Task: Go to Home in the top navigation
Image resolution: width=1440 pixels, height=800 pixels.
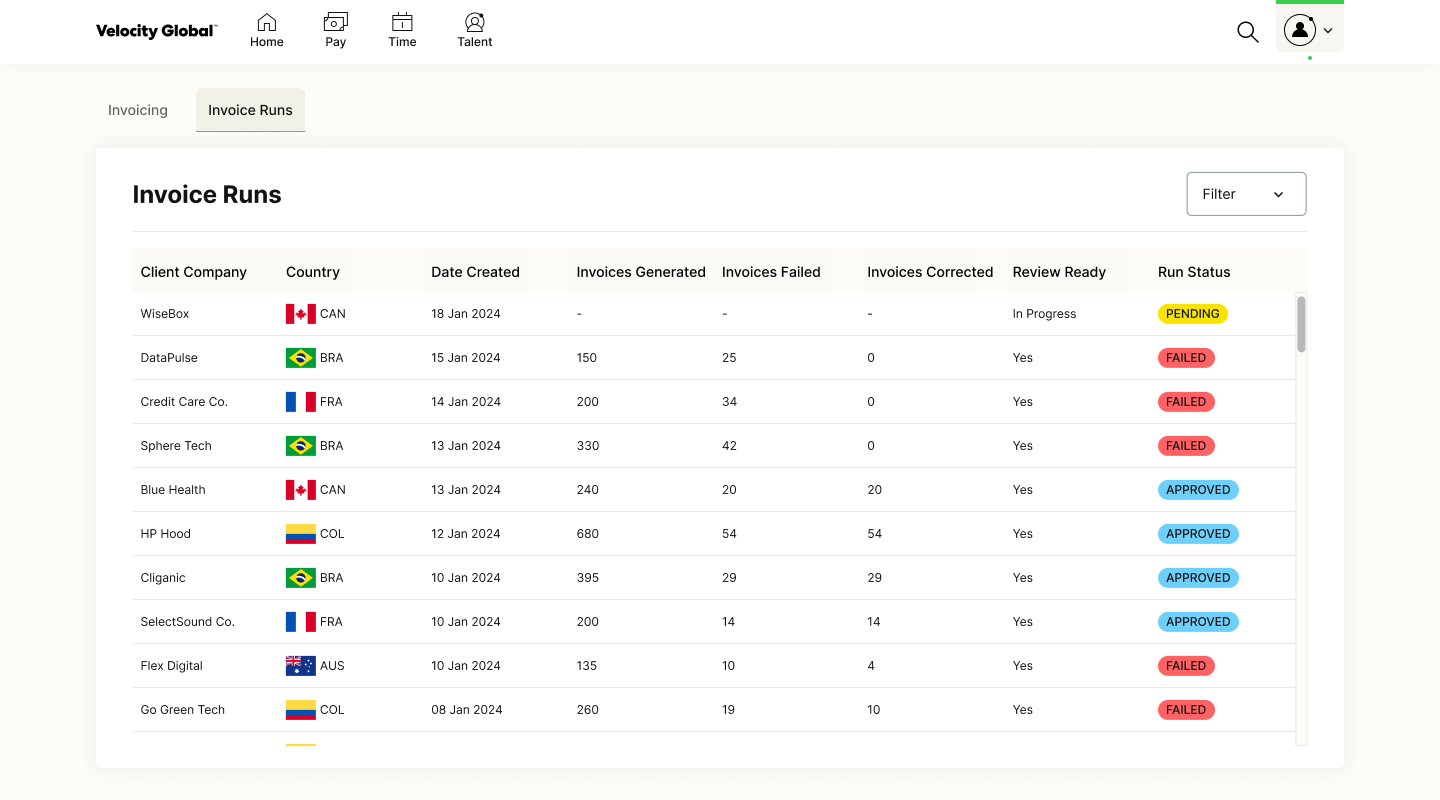Action: pyautogui.click(x=267, y=30)
